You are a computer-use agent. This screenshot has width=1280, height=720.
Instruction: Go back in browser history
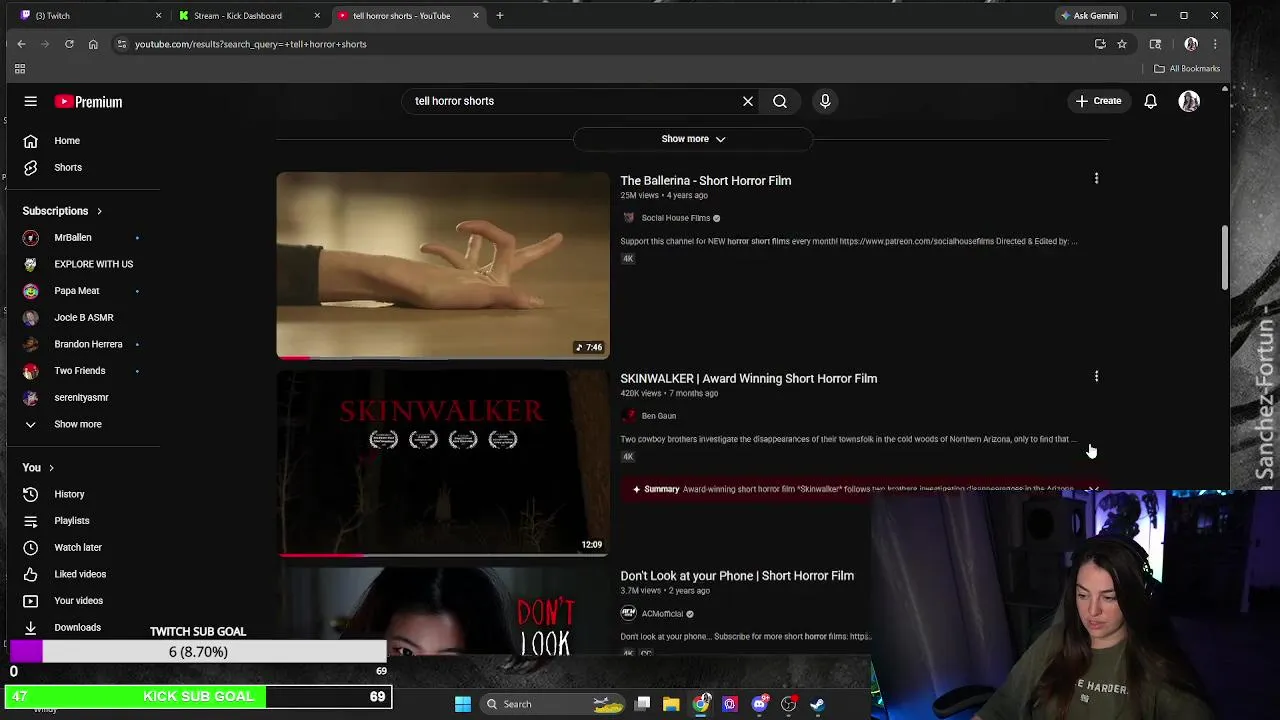21,44
